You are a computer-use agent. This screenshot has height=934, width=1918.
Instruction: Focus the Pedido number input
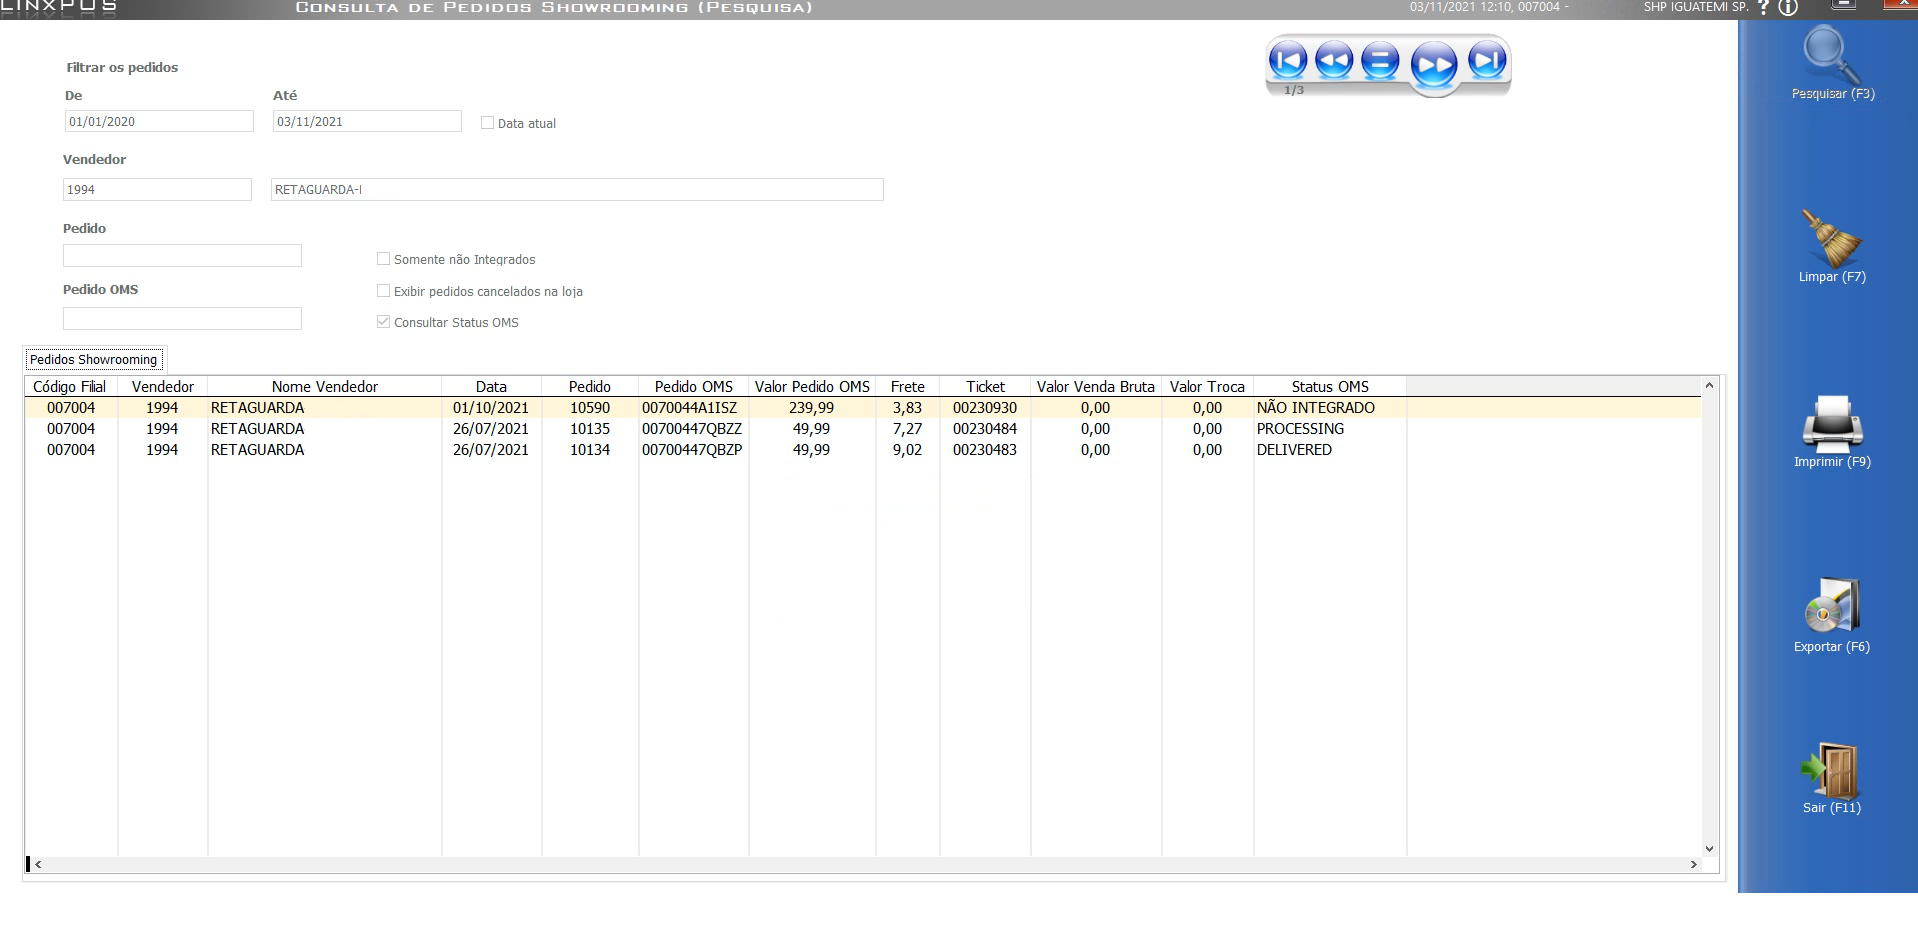coord(182,256)
